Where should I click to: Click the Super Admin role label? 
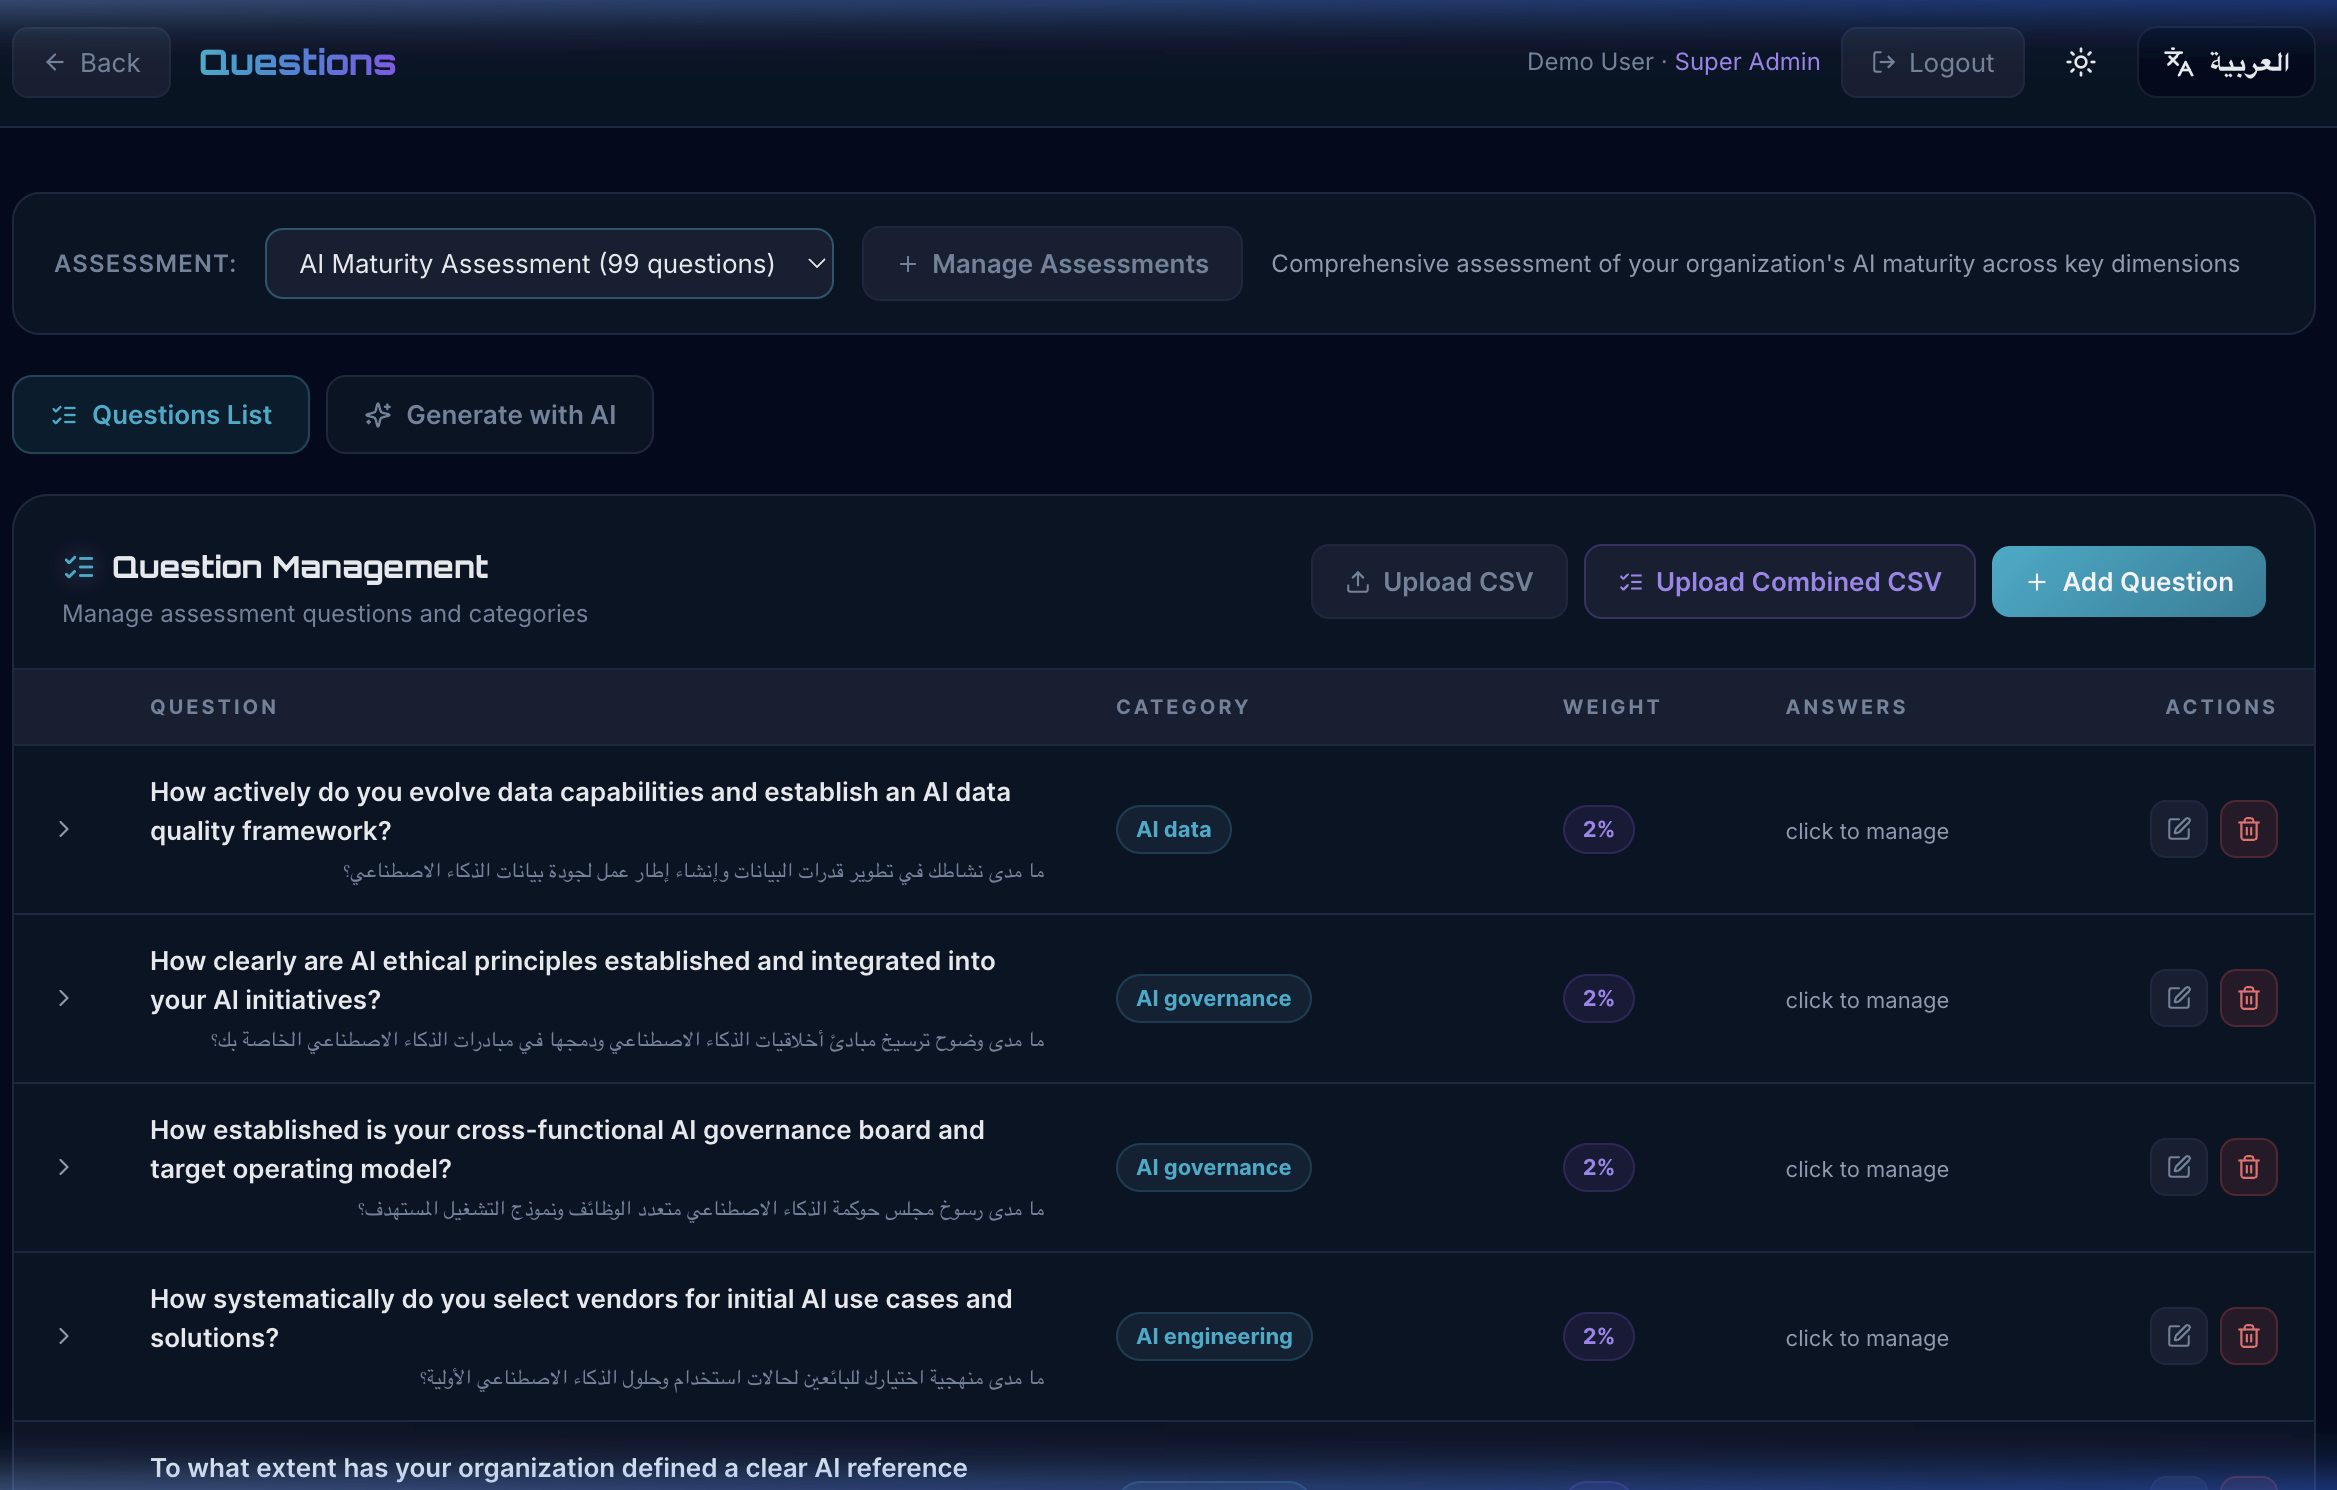click(1747, 62)
